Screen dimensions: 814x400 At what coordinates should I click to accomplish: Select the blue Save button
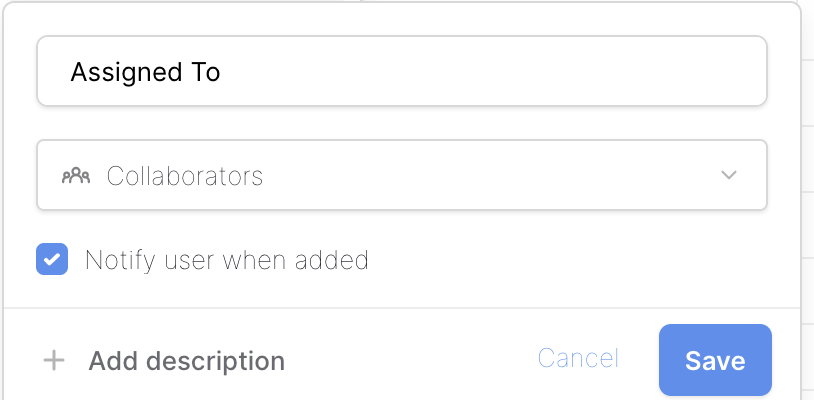[715, 360]
